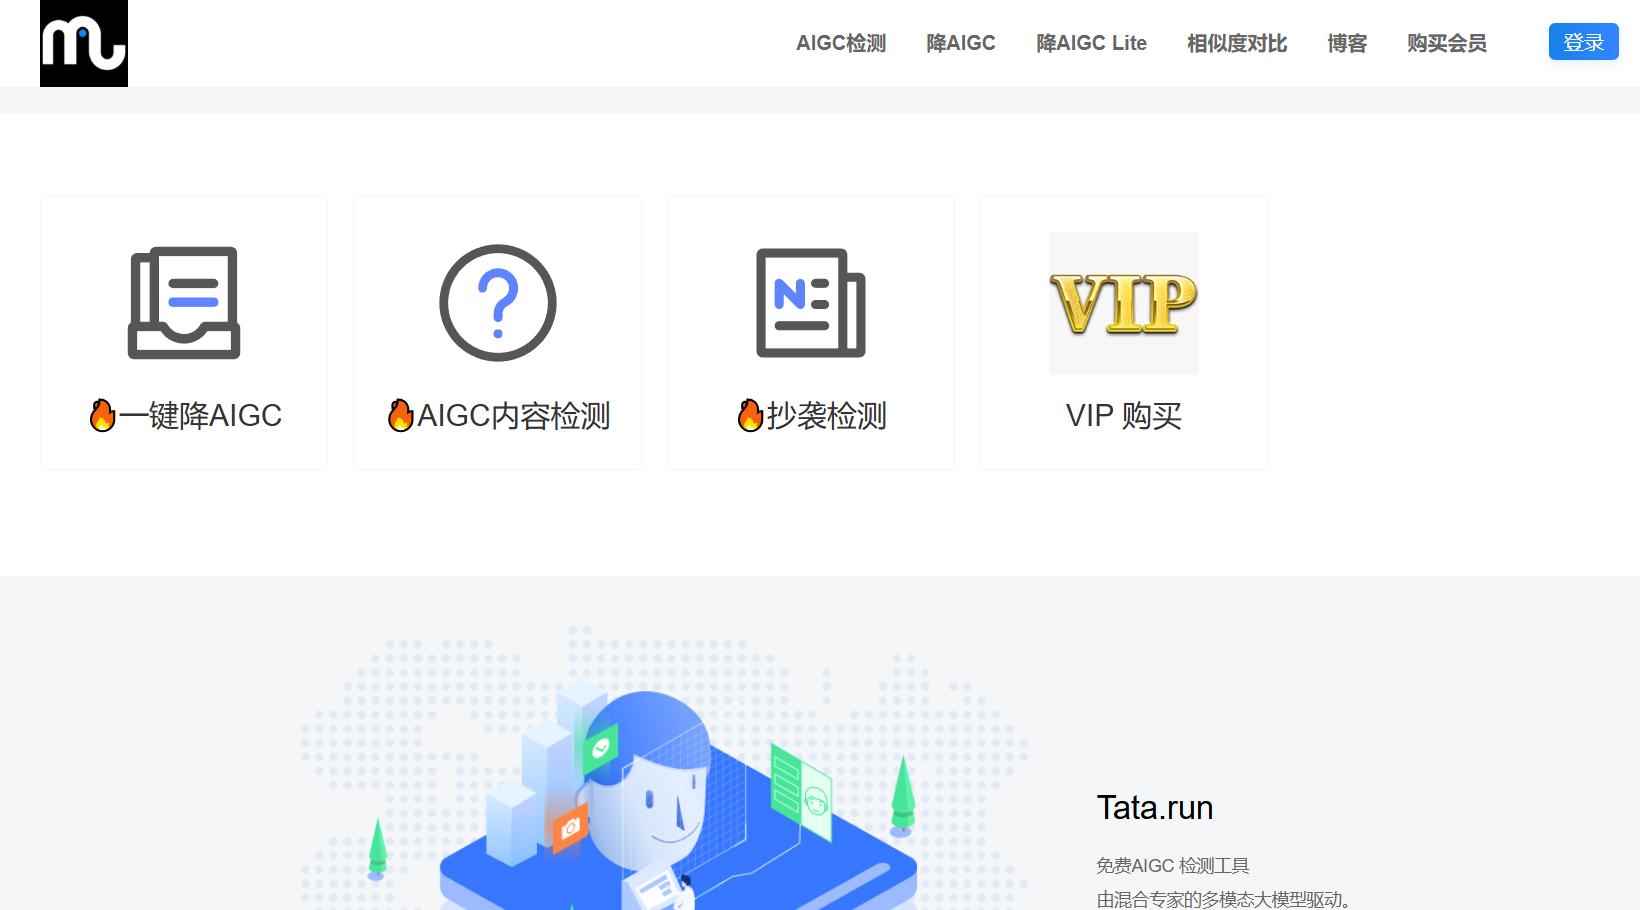The image size is (1640, 910).
Task: Go to 降AIGC Lite page
Action: pos(1091,43)
